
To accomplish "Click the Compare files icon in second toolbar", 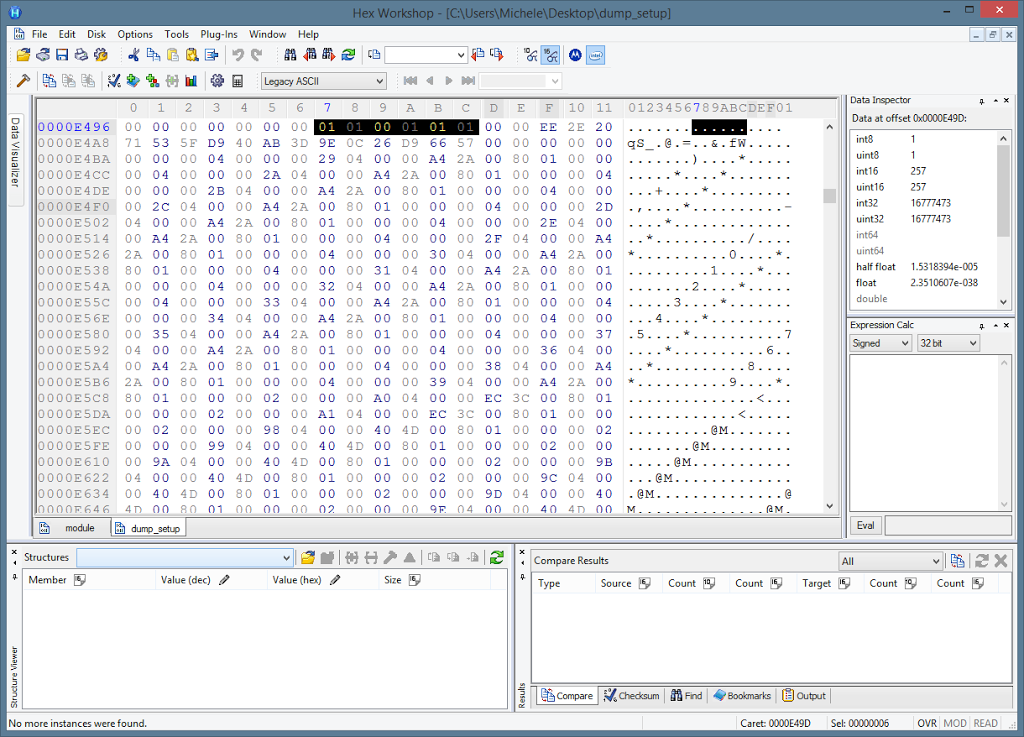I will [x=50, y=81].
